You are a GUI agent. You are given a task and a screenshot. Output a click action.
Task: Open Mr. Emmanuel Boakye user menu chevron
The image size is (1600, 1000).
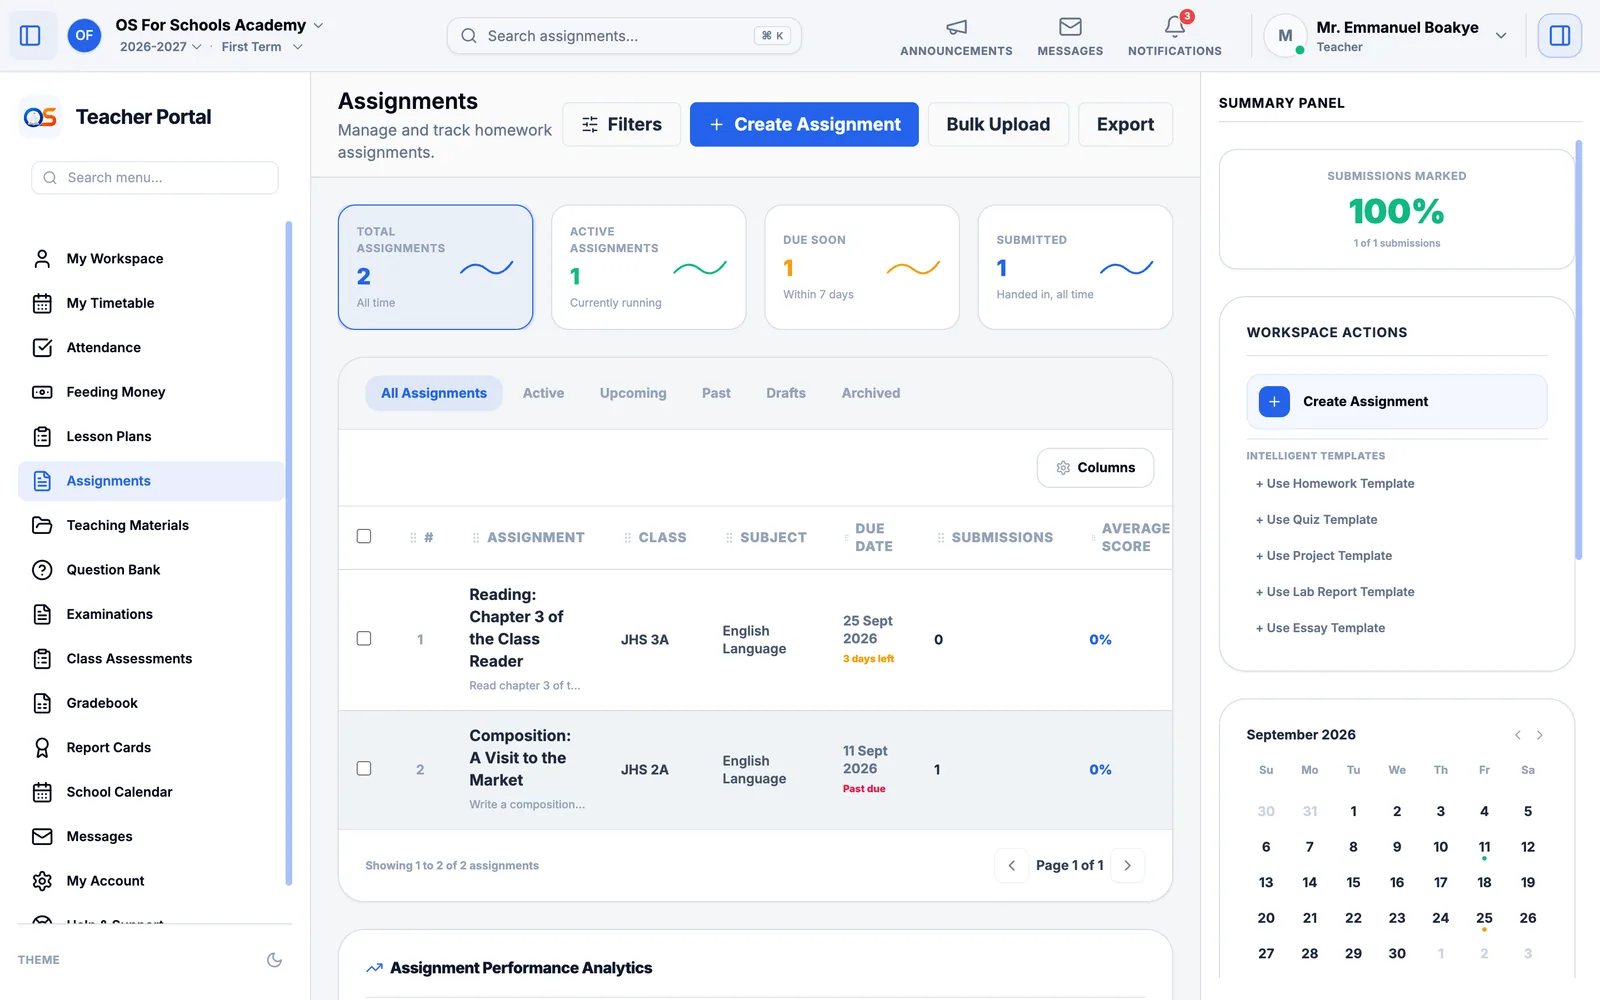pyautogui.click(x=1500, y=36)
